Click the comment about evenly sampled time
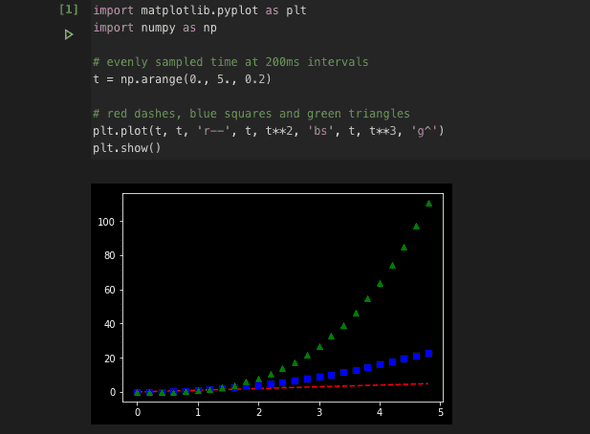The image size is (590, 434). coord(231,62)
